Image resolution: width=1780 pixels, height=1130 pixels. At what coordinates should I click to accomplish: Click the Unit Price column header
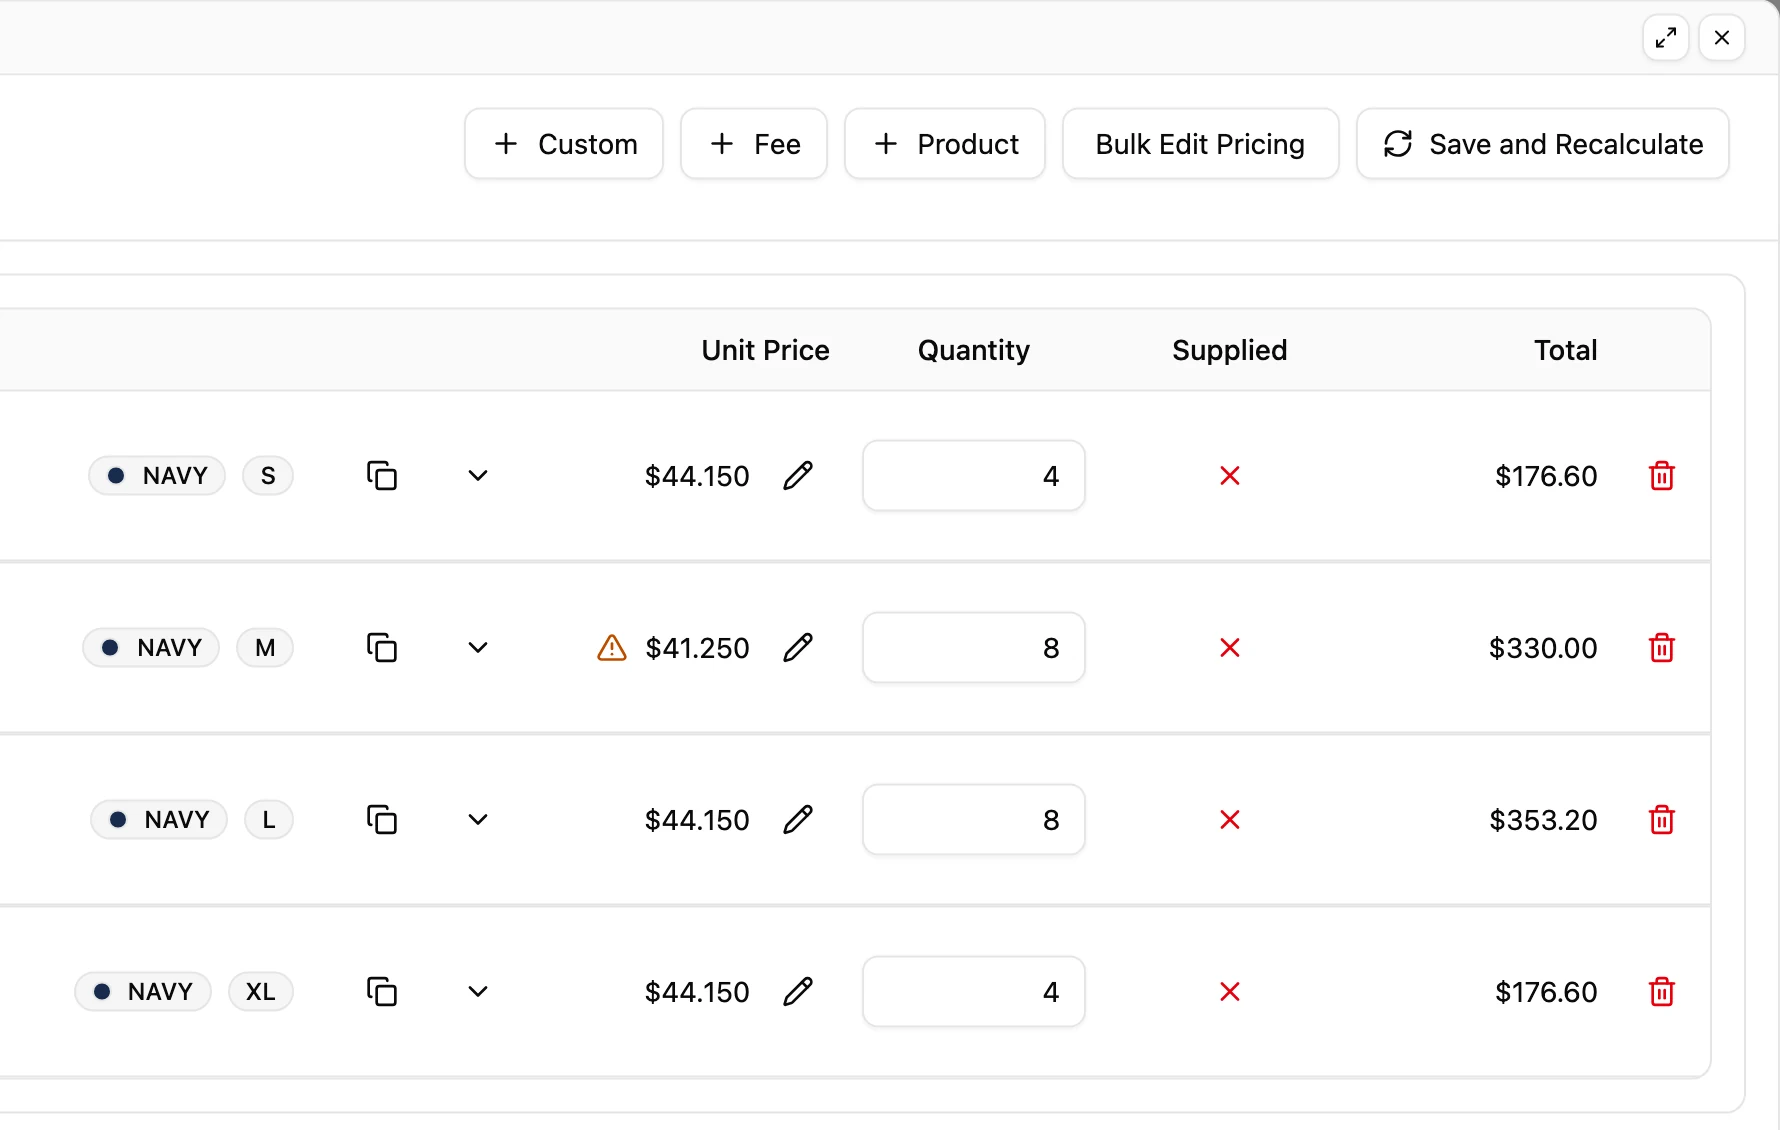pos(766,350)
